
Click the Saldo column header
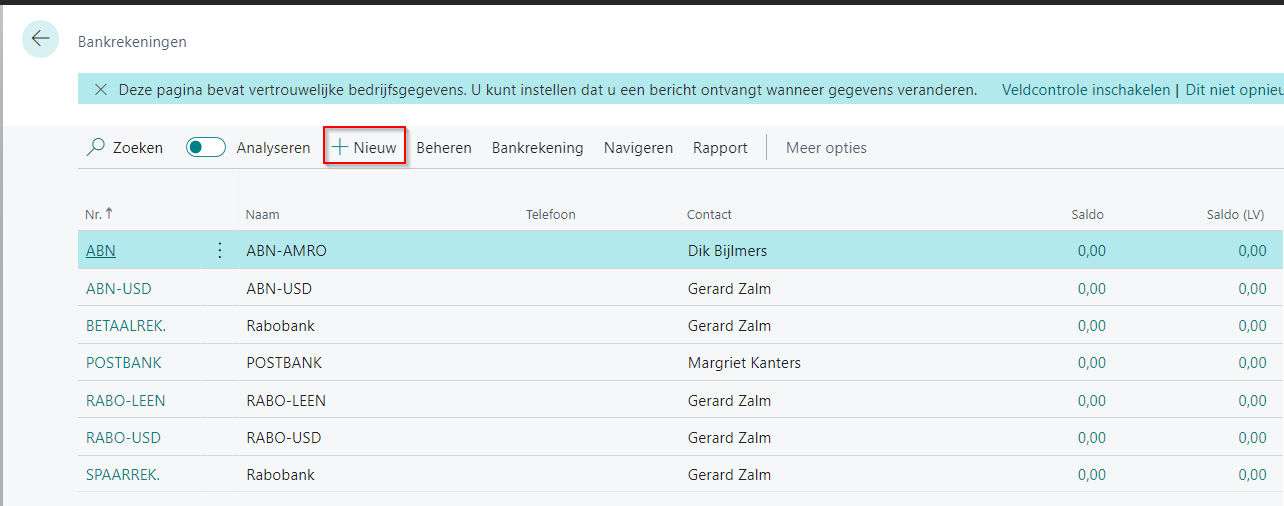point(1087,215)
